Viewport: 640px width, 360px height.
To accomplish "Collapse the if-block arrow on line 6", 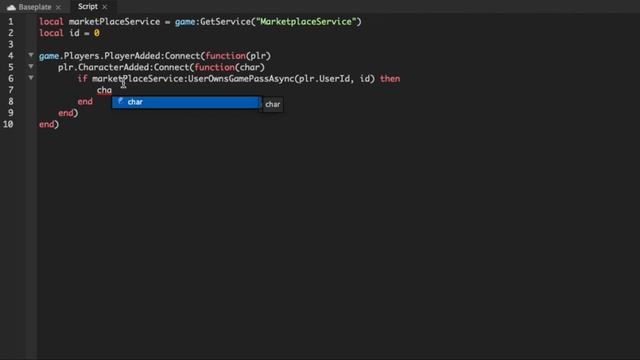I will (x=31, y=78).
